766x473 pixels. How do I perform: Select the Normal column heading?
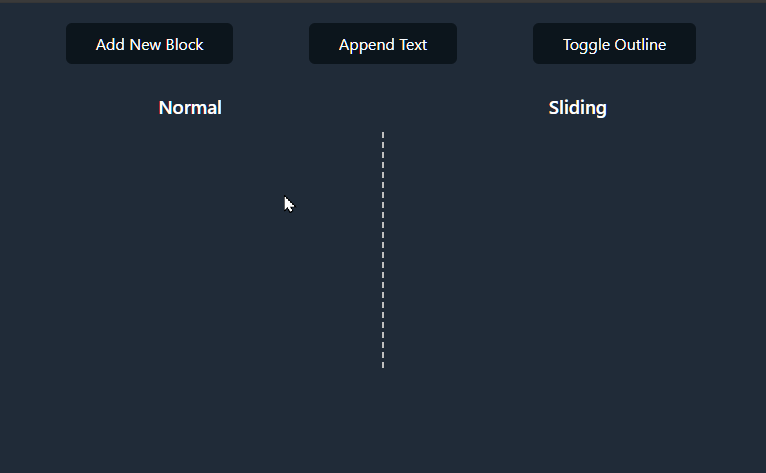point(190,108)
